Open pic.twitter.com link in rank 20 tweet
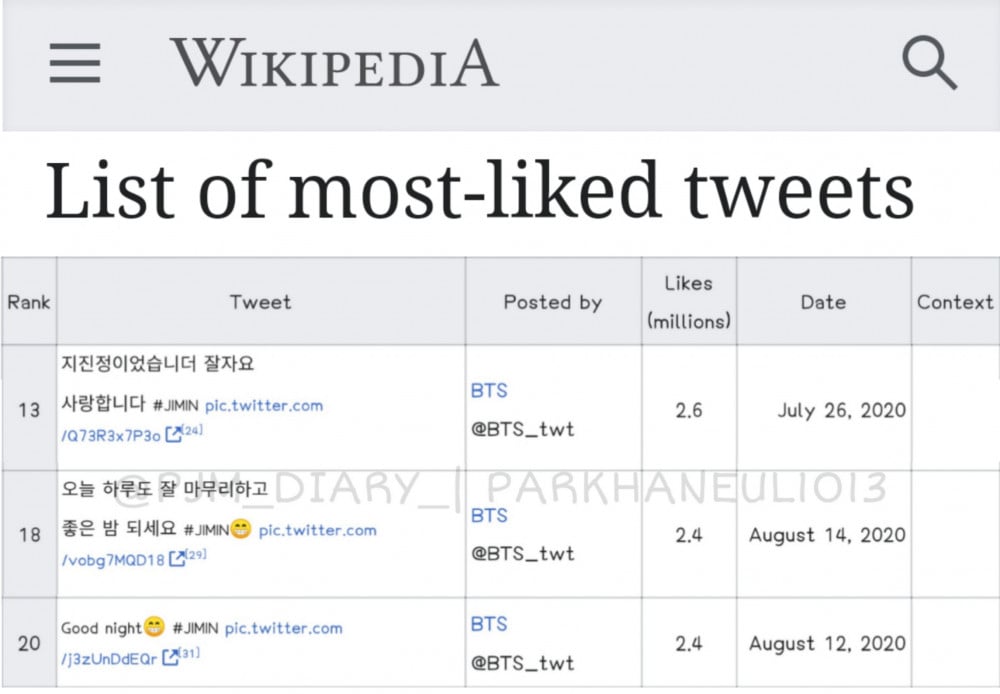Screen dimensions: 1000x694 (x=284, y=628)
